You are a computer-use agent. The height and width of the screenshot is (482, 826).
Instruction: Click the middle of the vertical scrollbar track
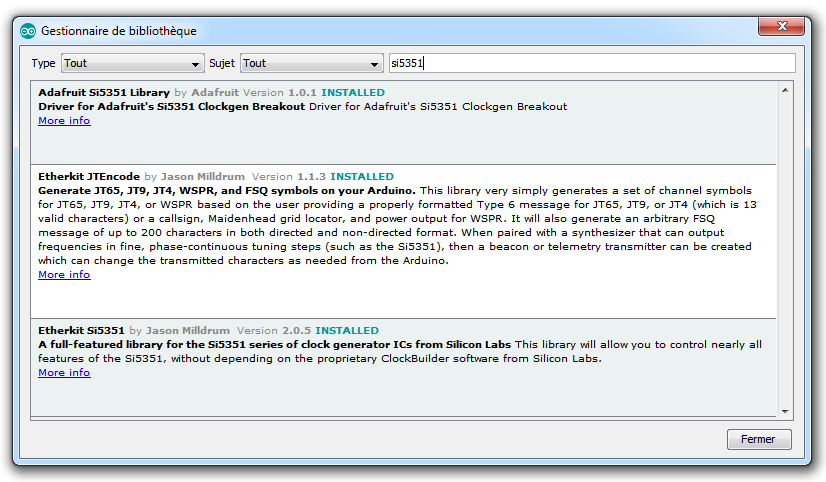coord(786,250)
